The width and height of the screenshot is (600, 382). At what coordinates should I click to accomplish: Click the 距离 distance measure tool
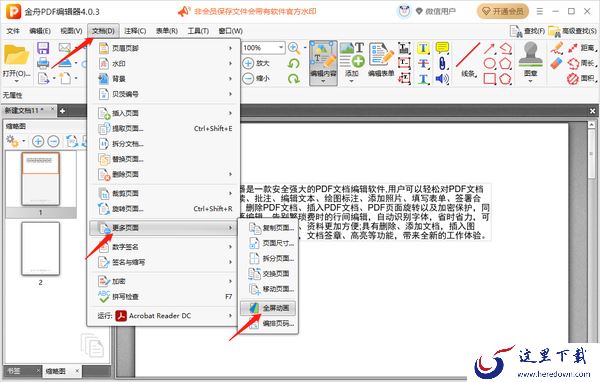(582, 48)
